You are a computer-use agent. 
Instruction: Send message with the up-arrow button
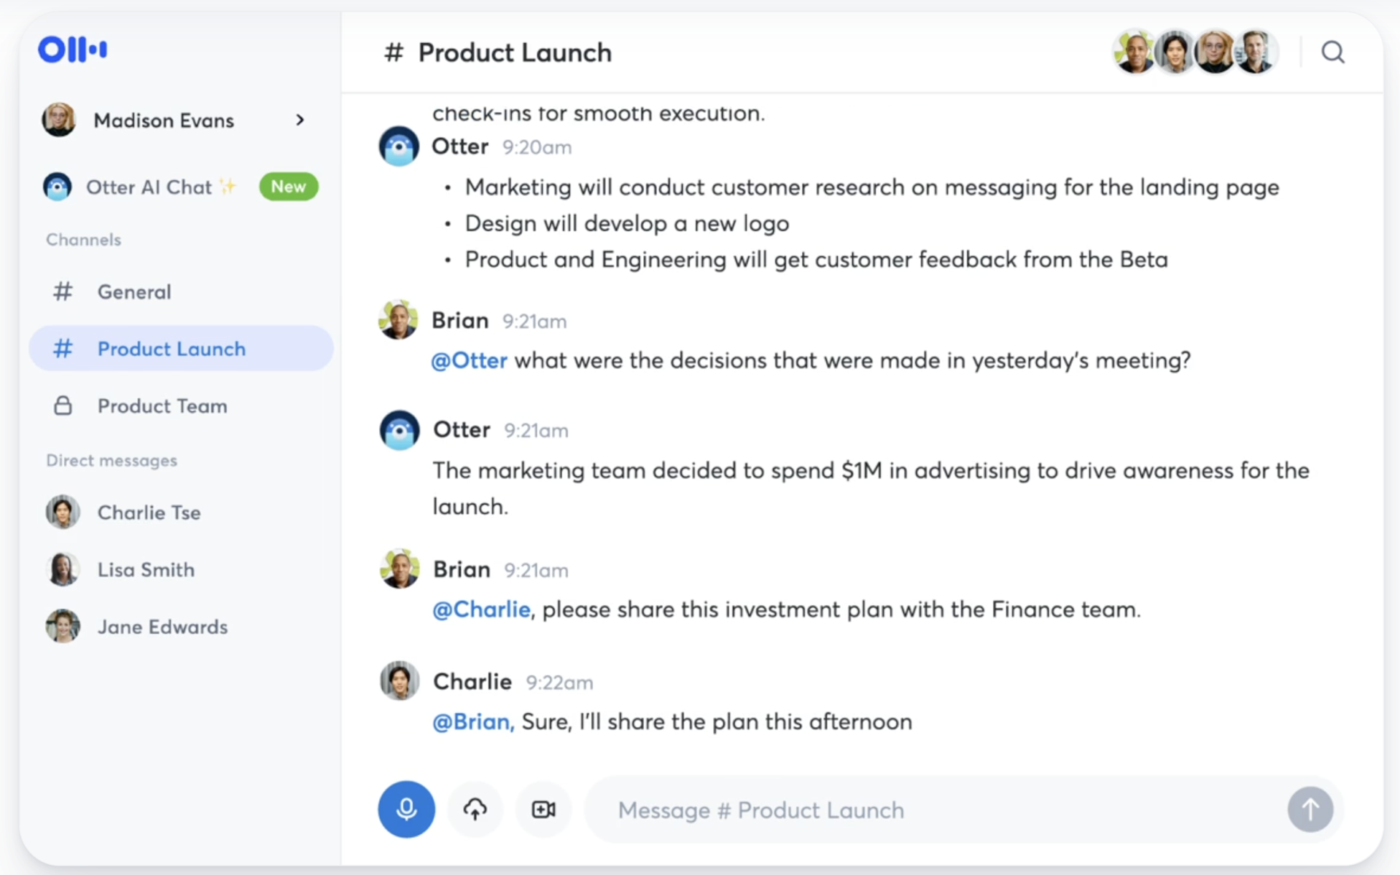click(1310, 809)
